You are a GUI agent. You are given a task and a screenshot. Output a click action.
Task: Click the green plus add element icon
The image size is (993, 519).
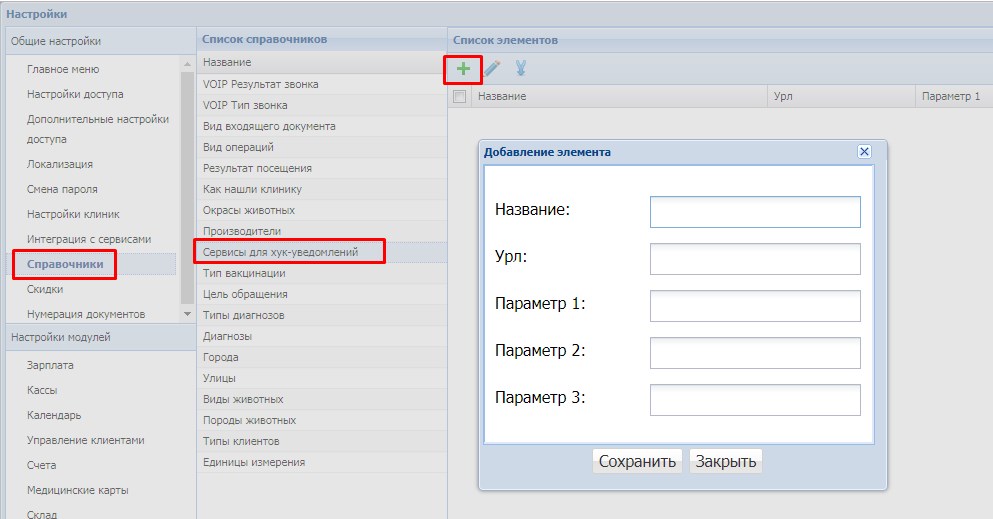464,68
